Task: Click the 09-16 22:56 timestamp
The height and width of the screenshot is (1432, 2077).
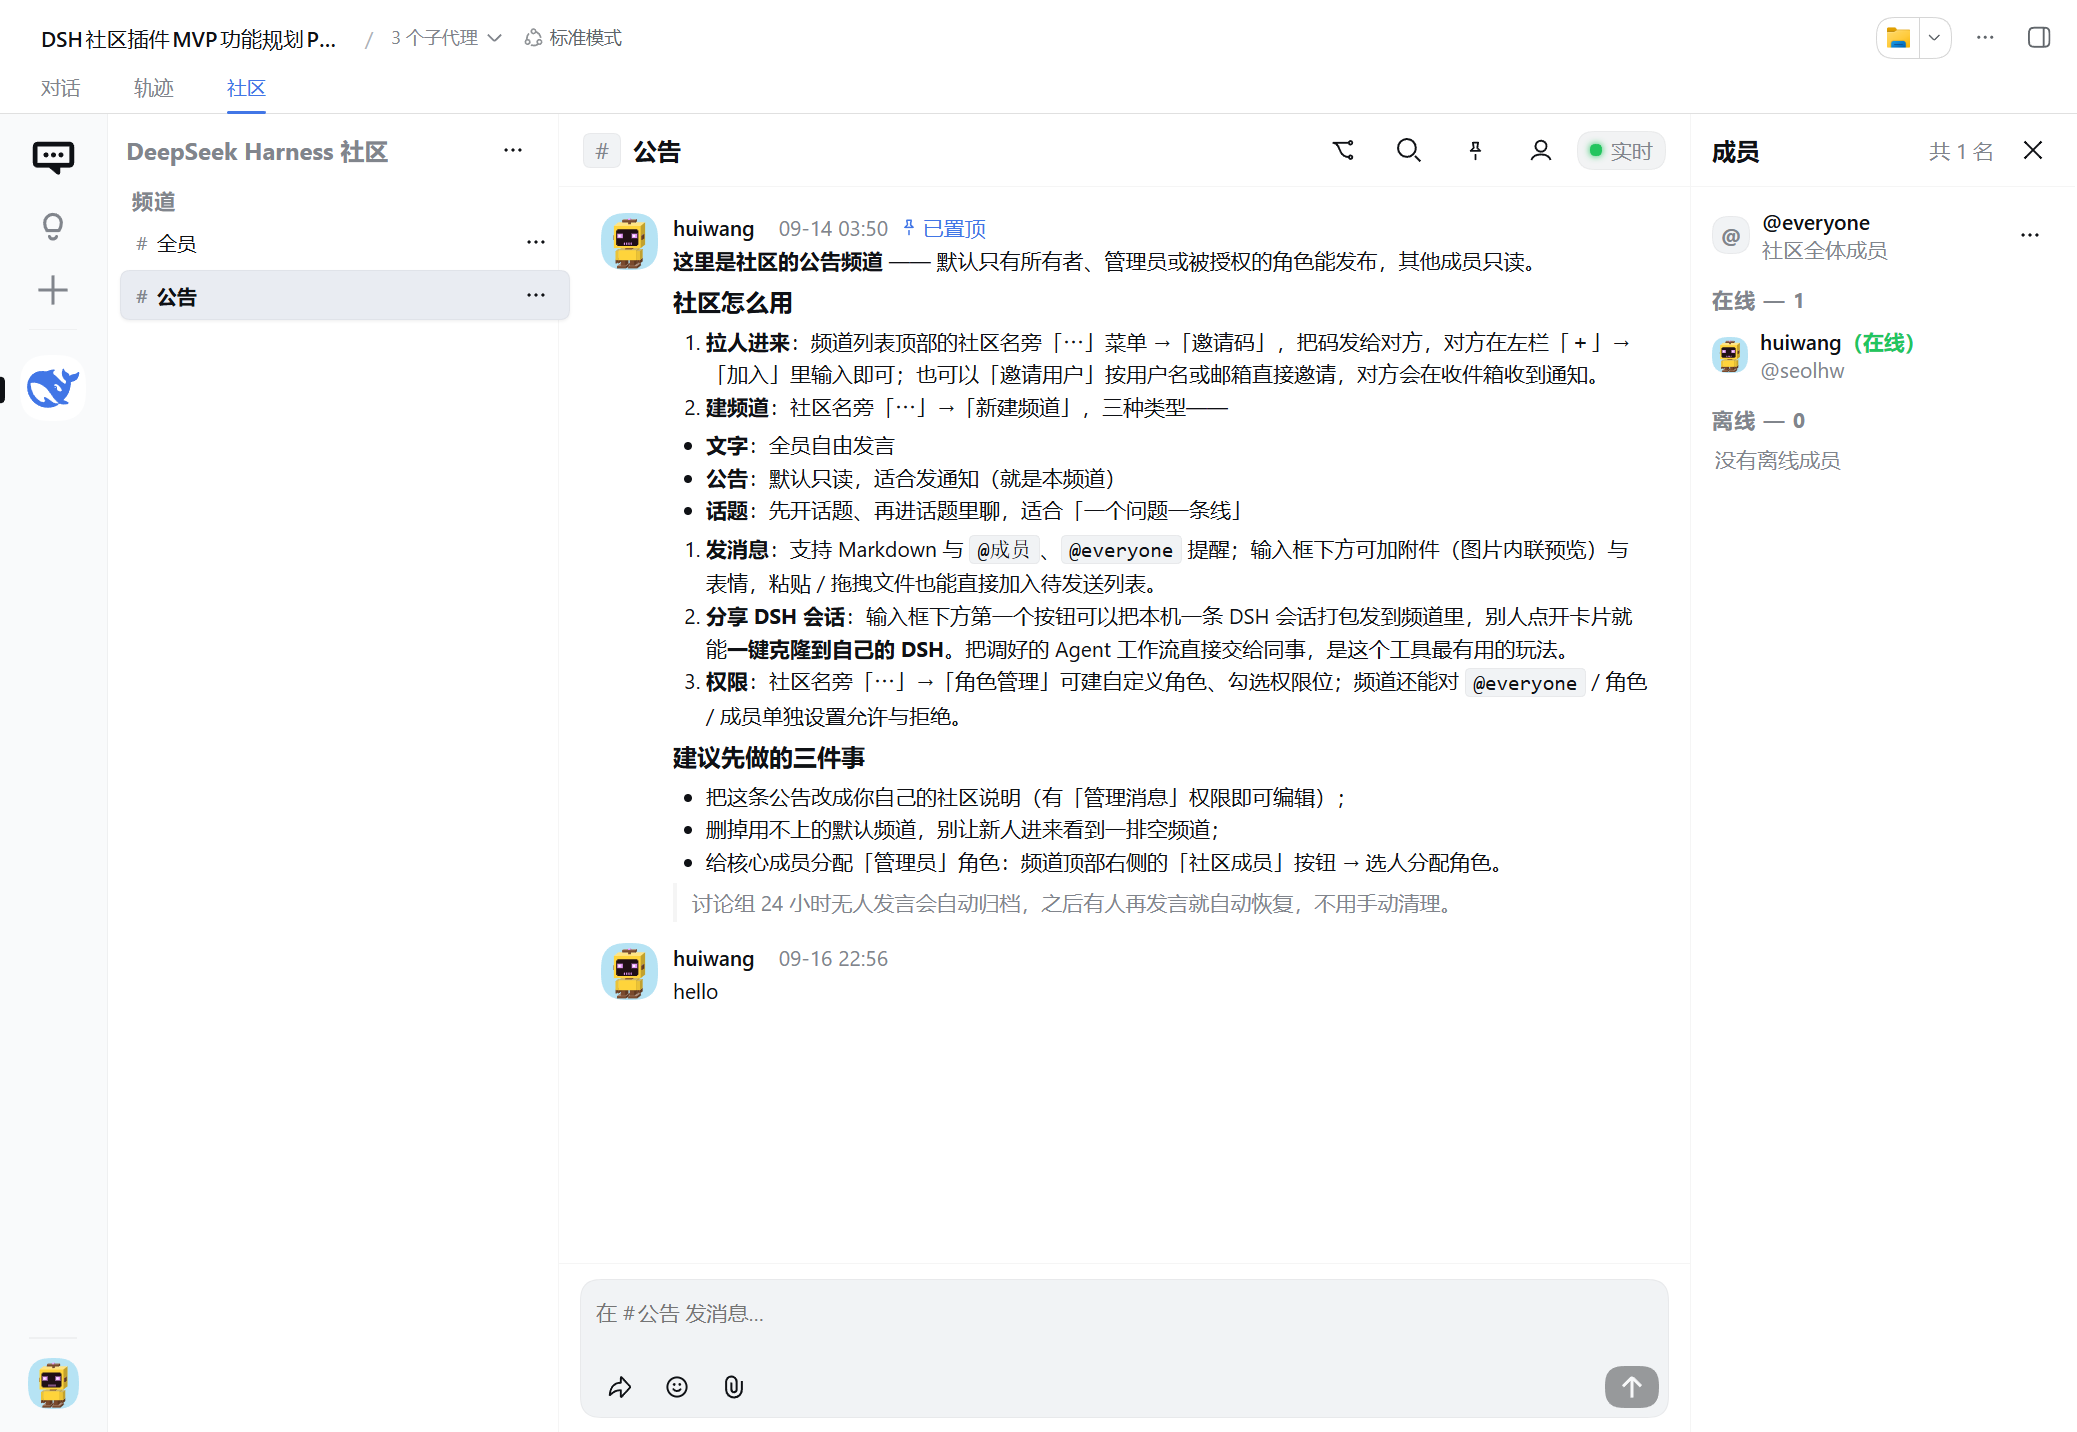Action: tap(833, 959)
